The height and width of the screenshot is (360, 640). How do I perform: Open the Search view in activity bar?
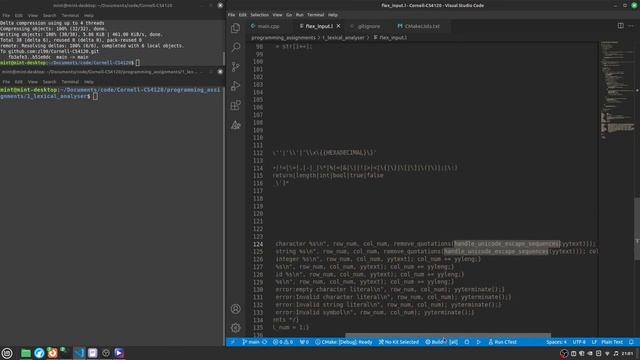[x=236, y=47]
